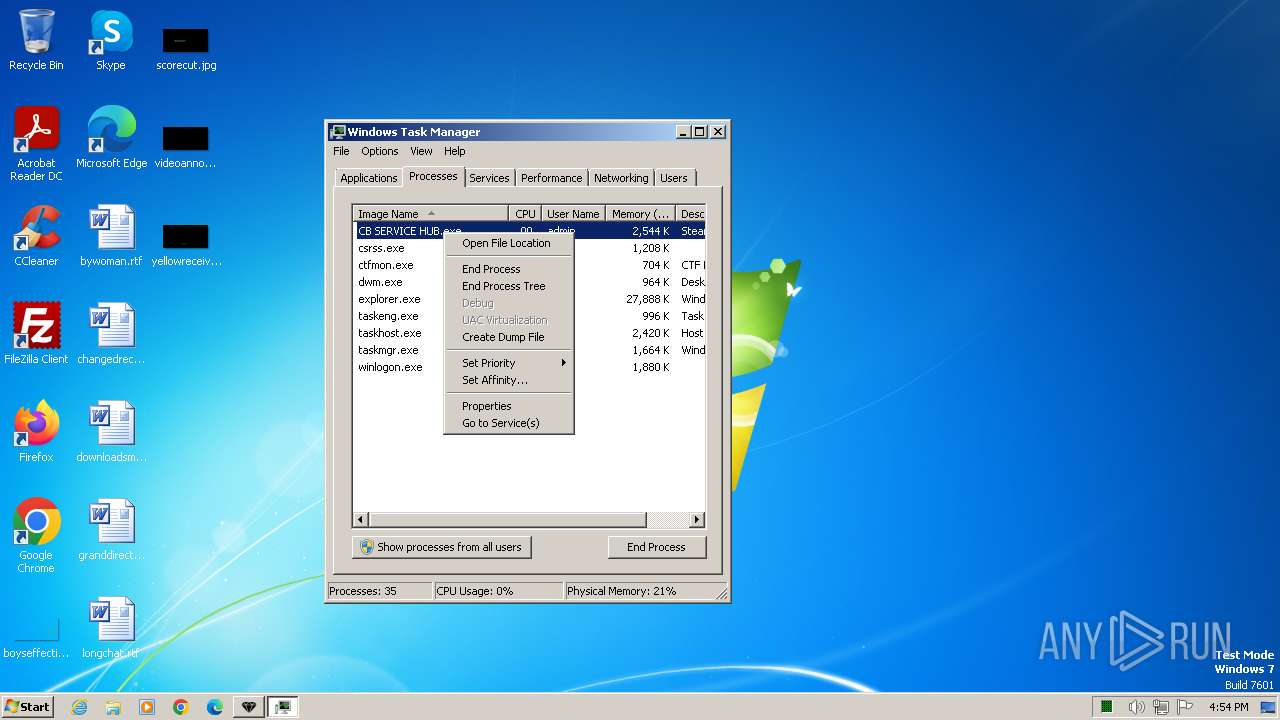Choose Set Affinity… option
This screenshot has width=1280, height=720.
[509, 380]
